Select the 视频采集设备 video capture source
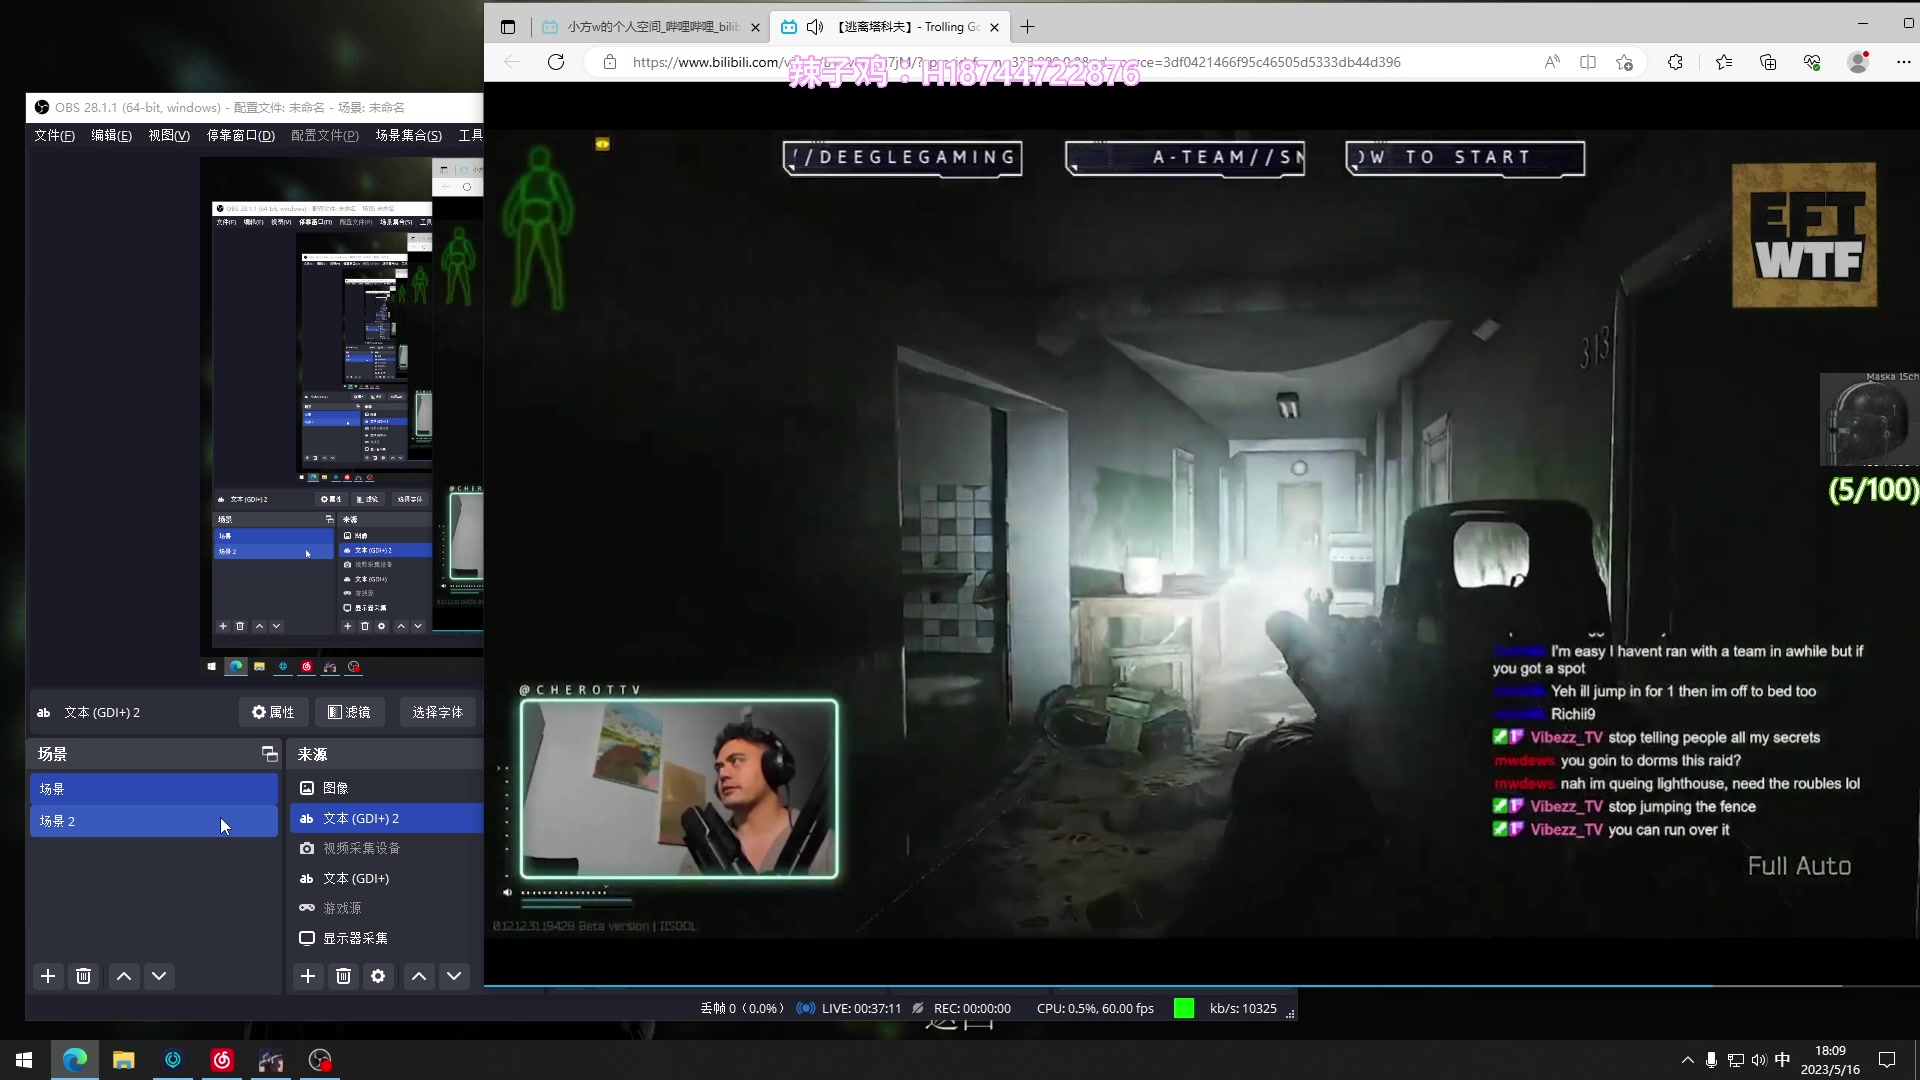The height and width of the screenshot is (1080, 1920). coord(386,848)
